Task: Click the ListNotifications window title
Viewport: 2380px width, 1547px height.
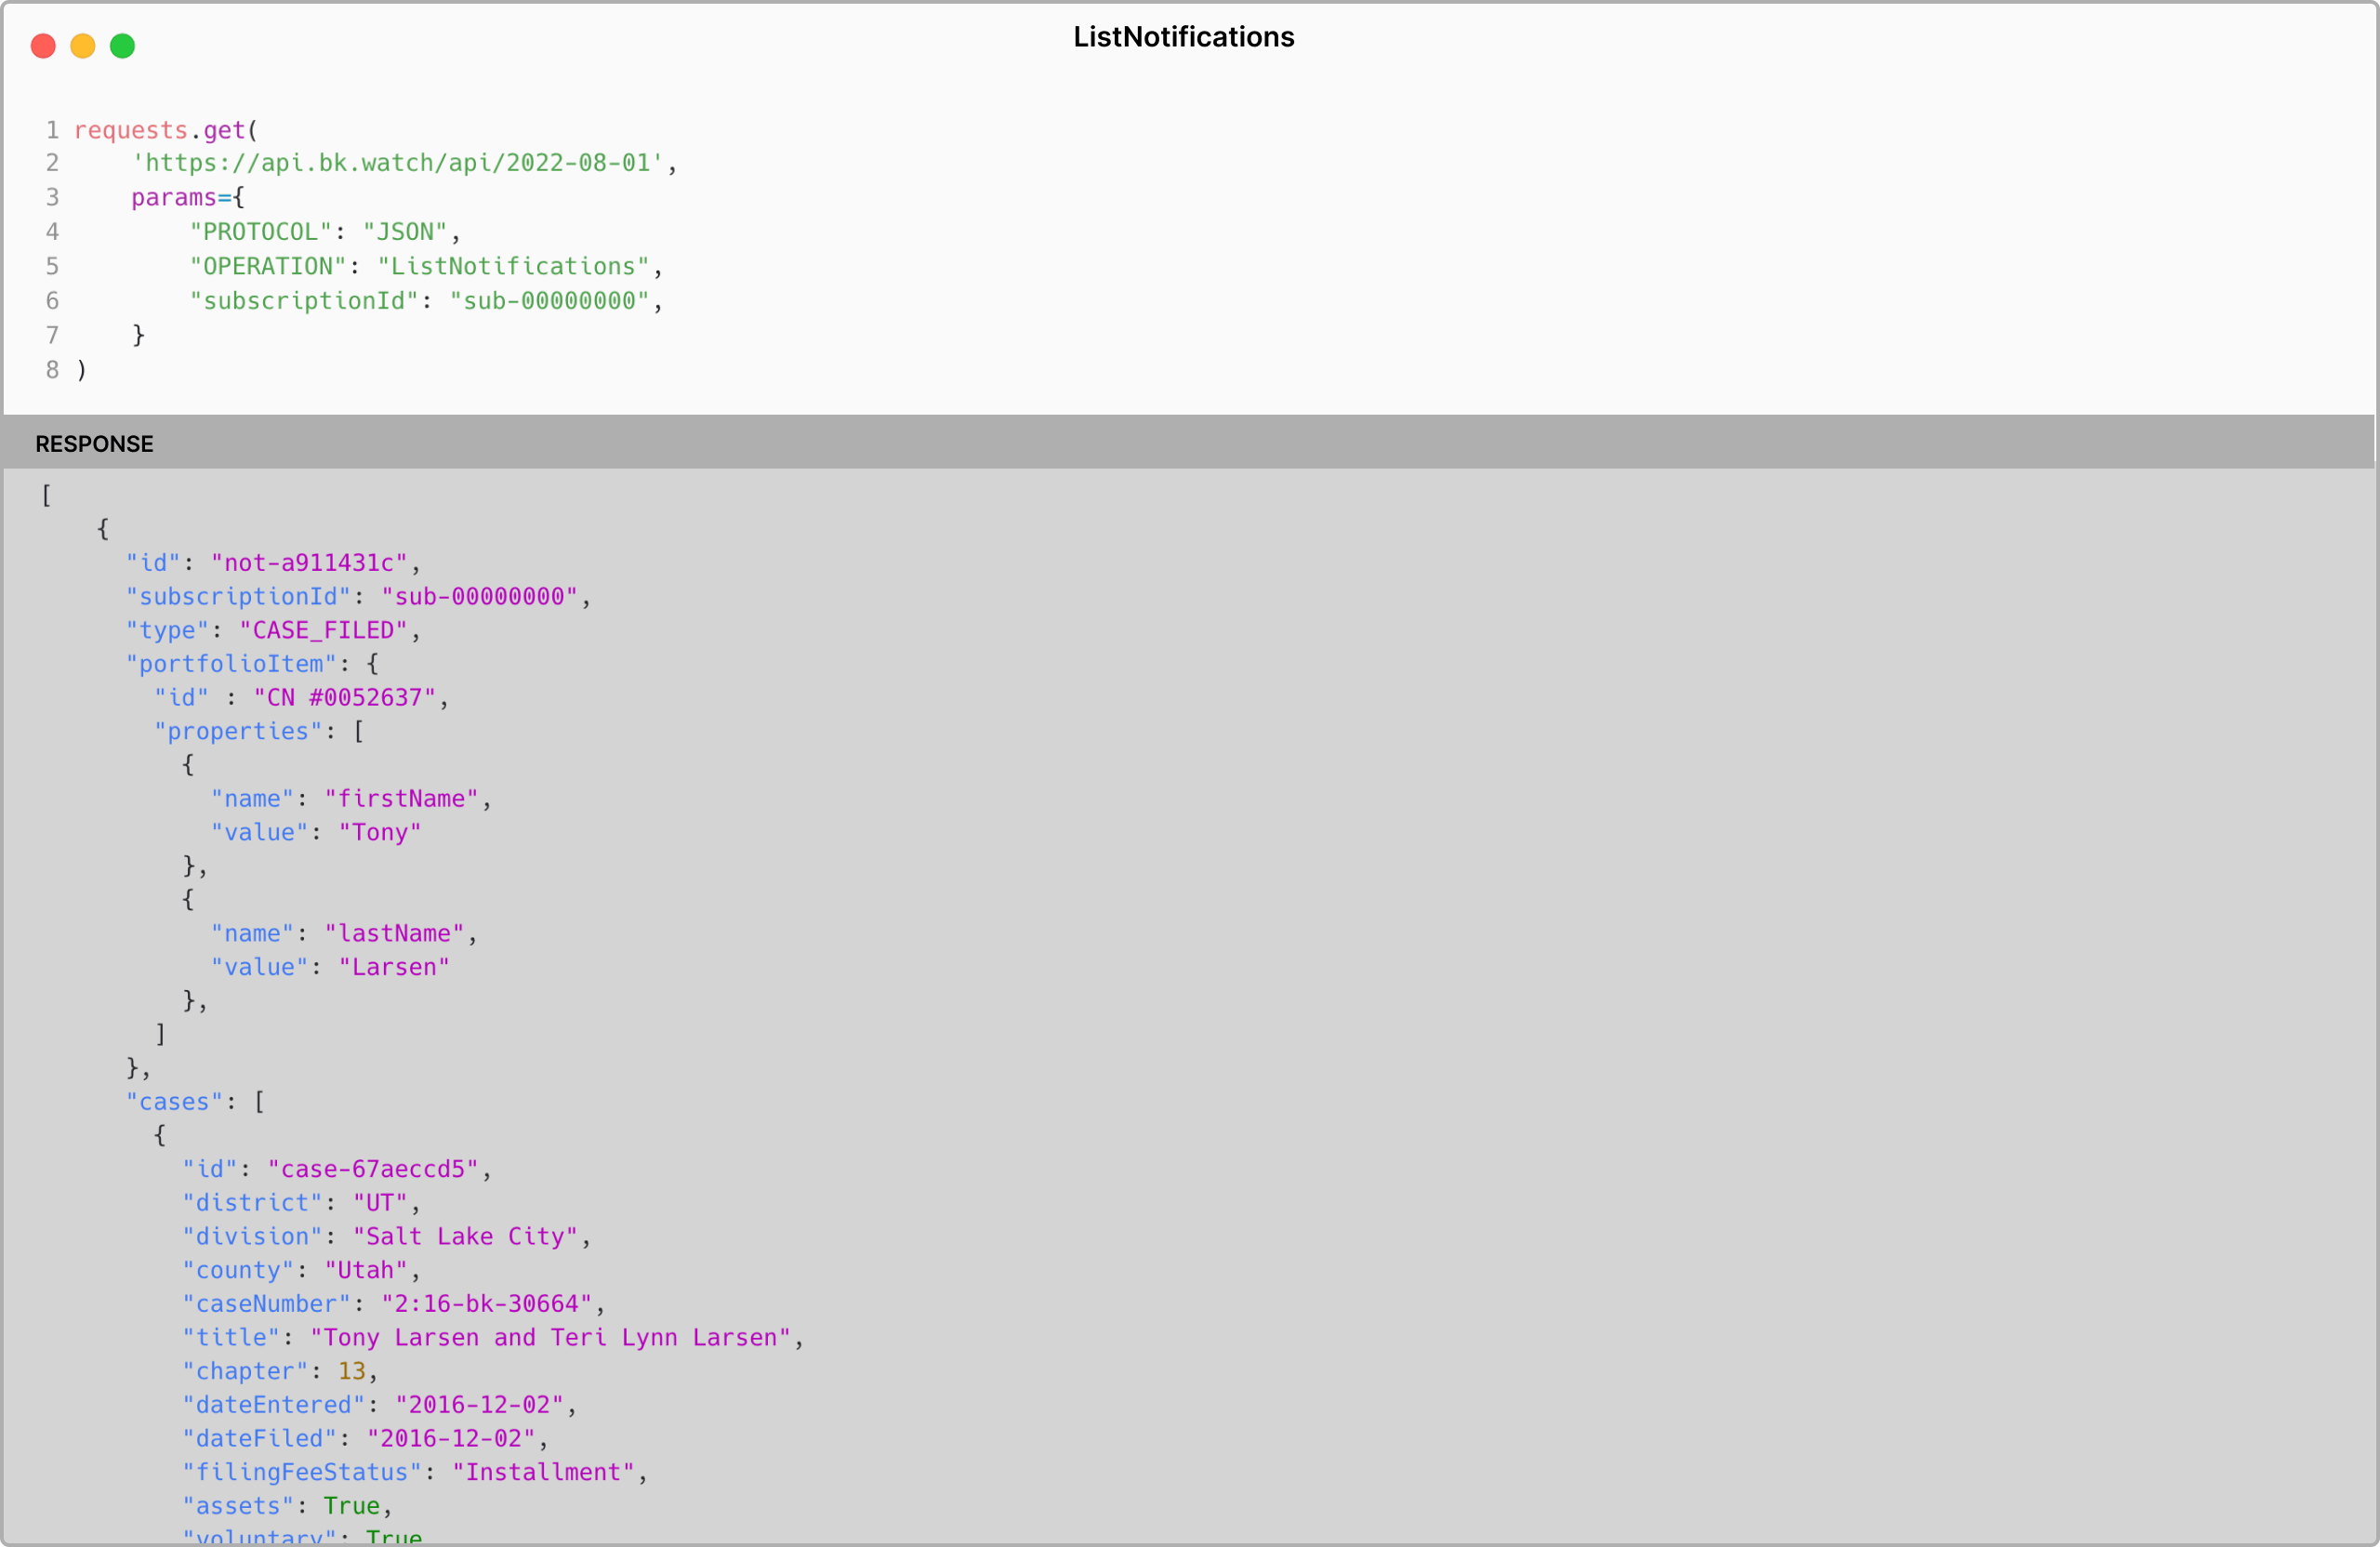Action: click(1183, 37)
